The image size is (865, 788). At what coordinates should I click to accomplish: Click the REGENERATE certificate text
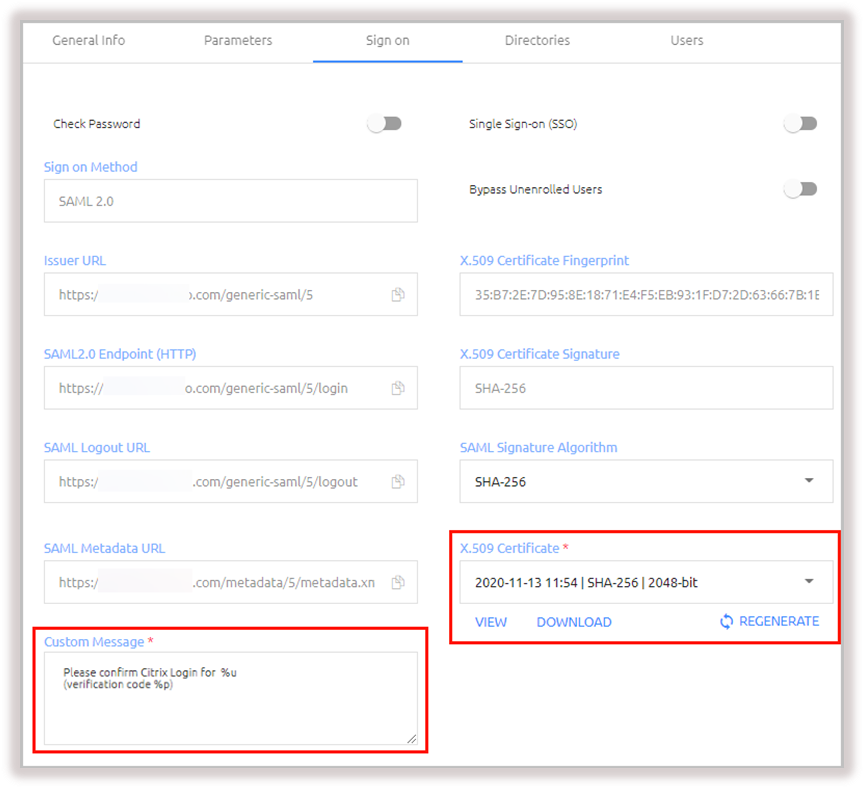(x=779, y=621)
